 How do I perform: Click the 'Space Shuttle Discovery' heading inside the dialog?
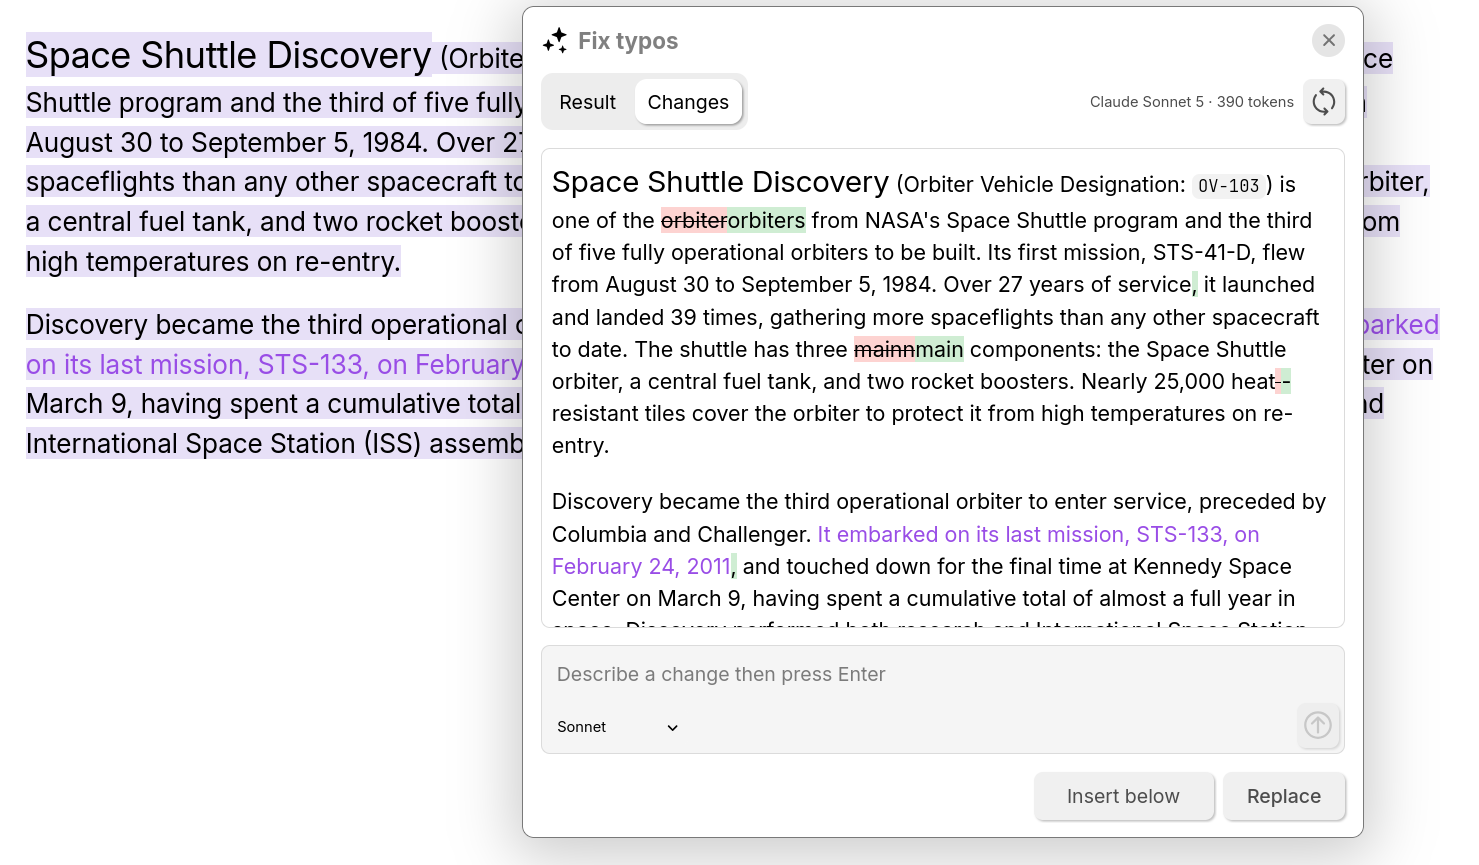(x=720, y=182)
